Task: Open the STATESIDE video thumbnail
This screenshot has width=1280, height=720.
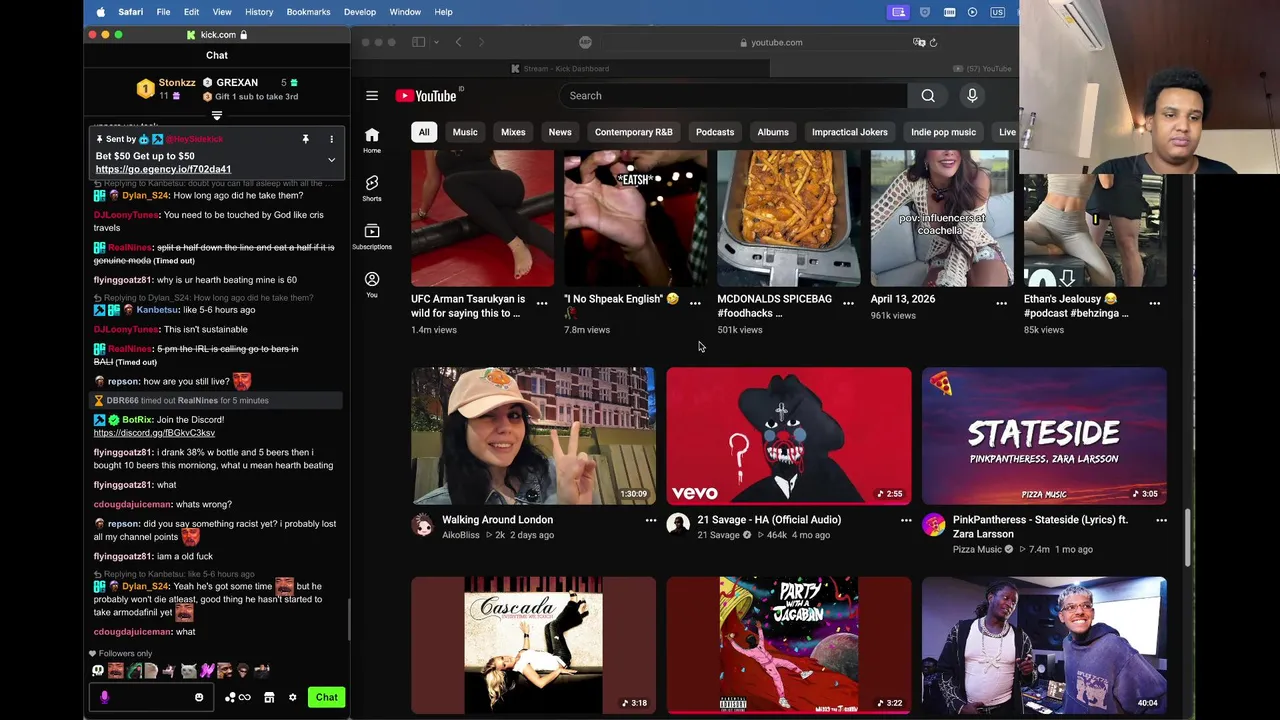Action: coord(1044,436)
